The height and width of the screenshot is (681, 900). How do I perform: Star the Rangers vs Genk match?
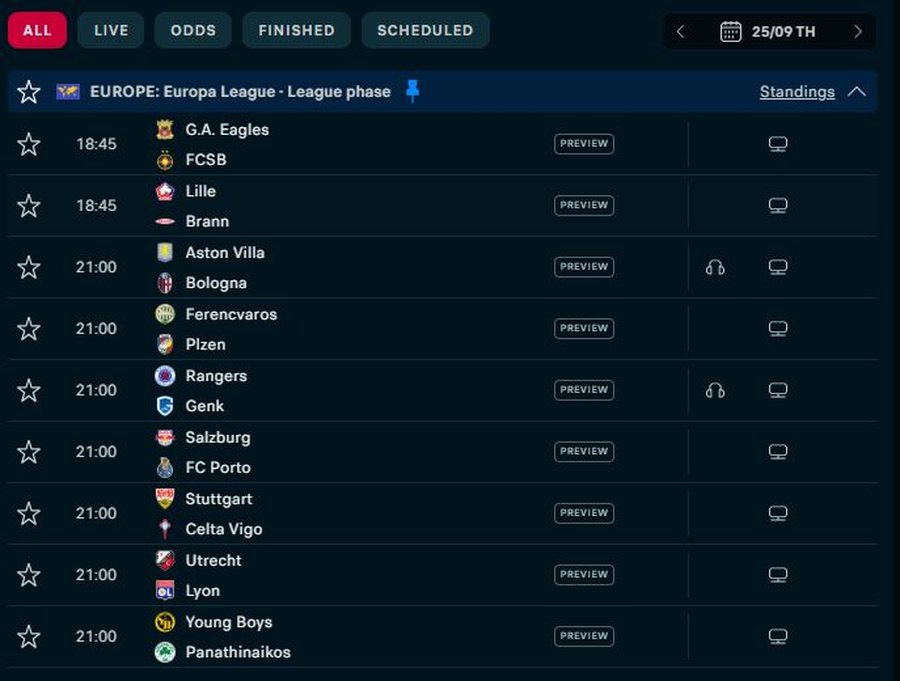(29, 390)
